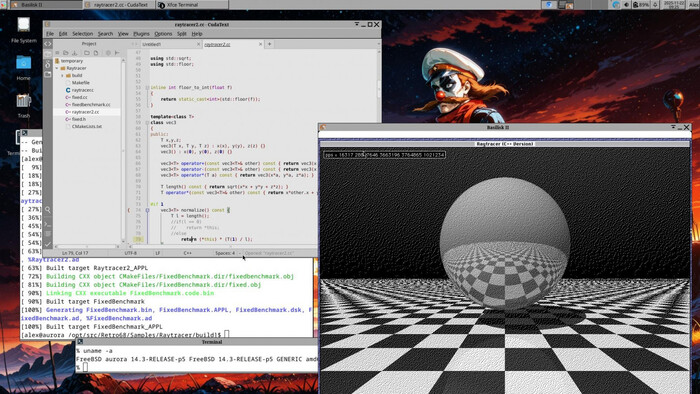Click the Ln 79, Col 17 status field
The height and width of the screenshot is (394, 700).
(x=75, y=253)
